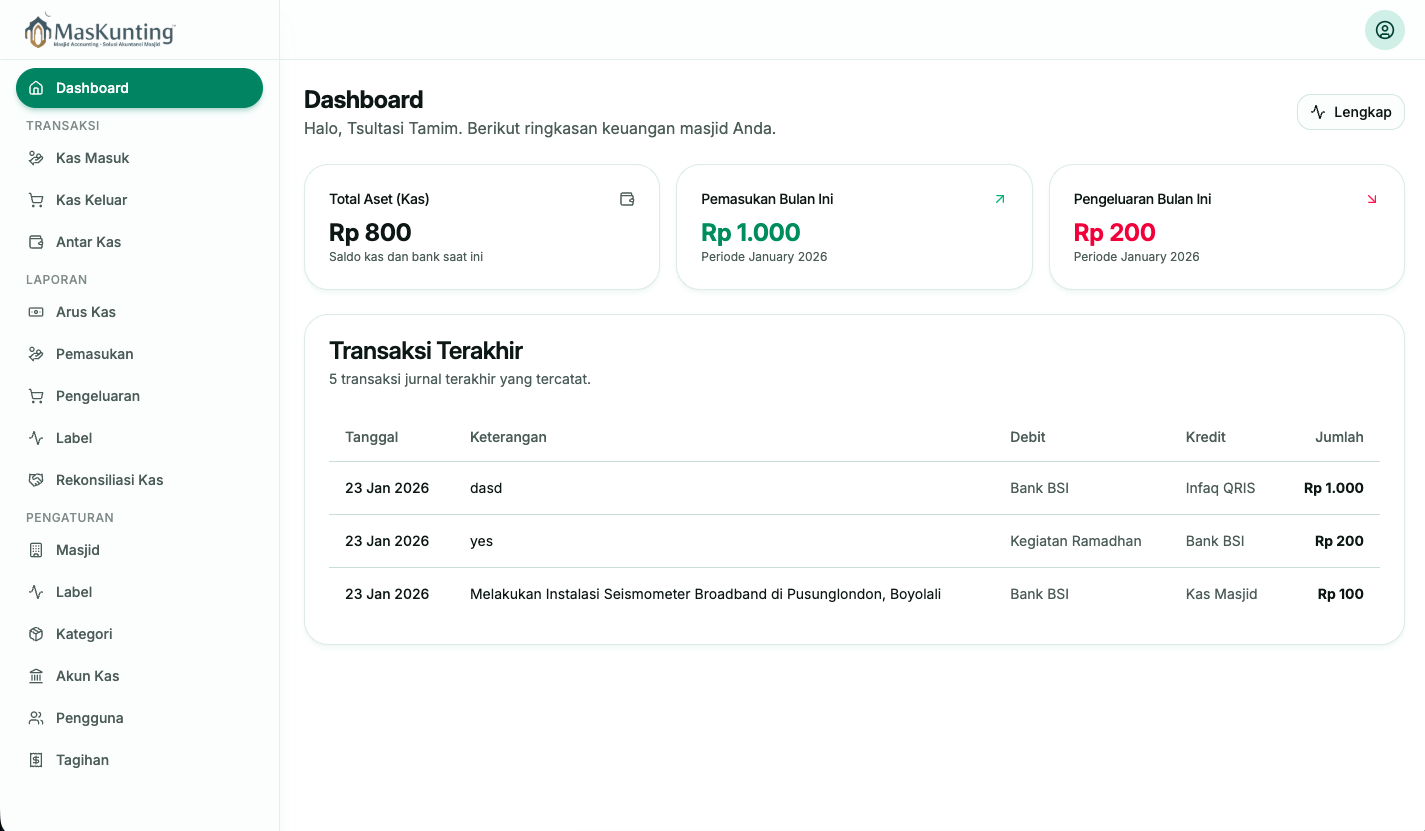The width and height of the screenshot is (1425, 831).
Task: Click the Masjid home icon under Pengaturan
Action: tap(37, 550)
